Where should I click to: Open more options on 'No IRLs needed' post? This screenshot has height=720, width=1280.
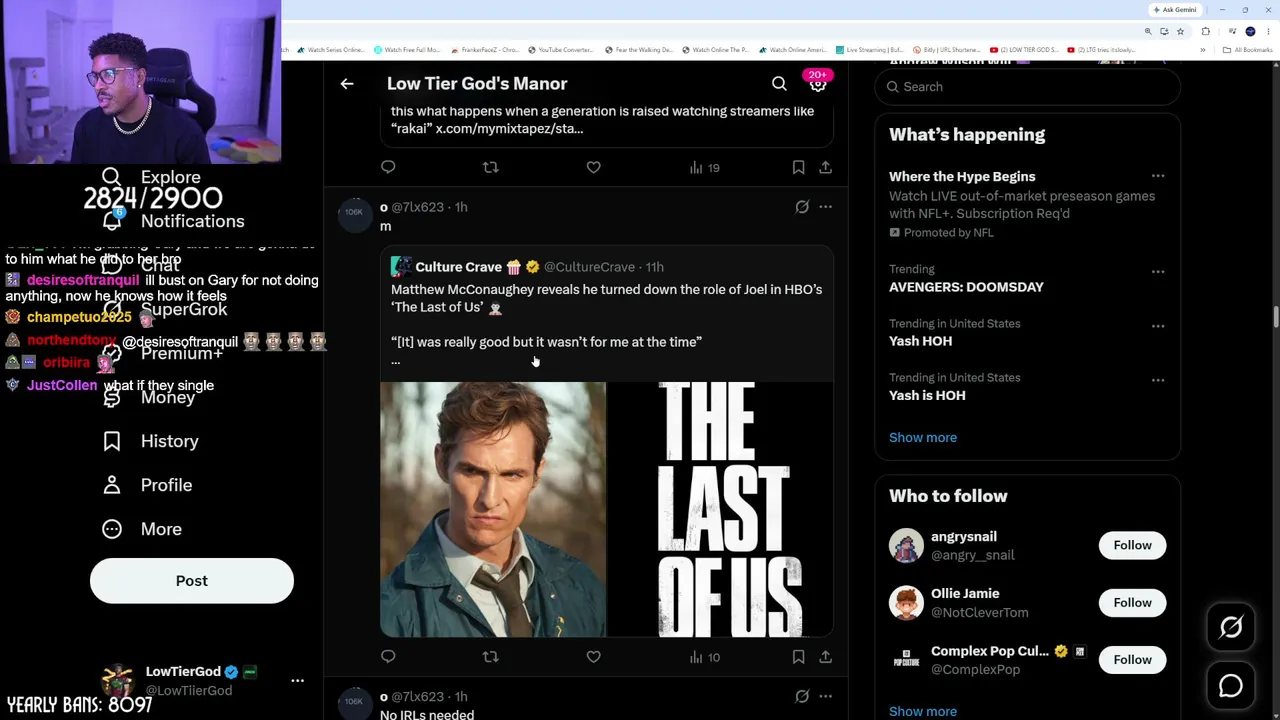pyautogui.click(x=825, y=696)
